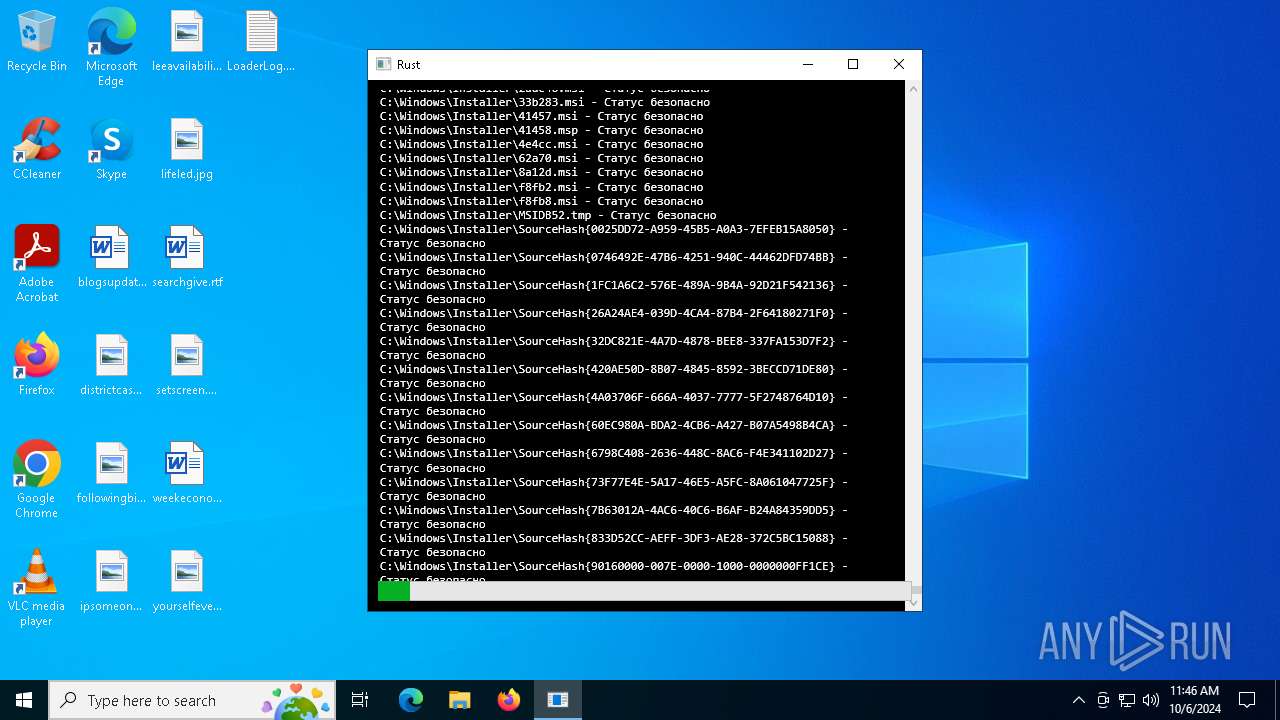The image size is (1280, 720).
Task: Click the Rust window scrollbar up arrow
Action: pyautogui.click(x=913, y=89)
